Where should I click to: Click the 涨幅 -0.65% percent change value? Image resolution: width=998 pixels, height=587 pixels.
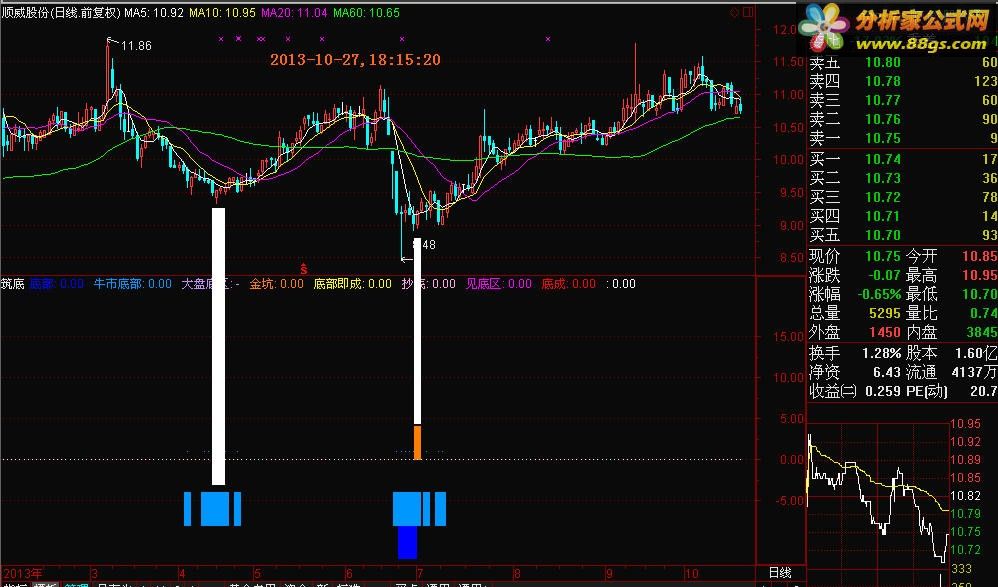pyautogui.click(x=879, y=295)
